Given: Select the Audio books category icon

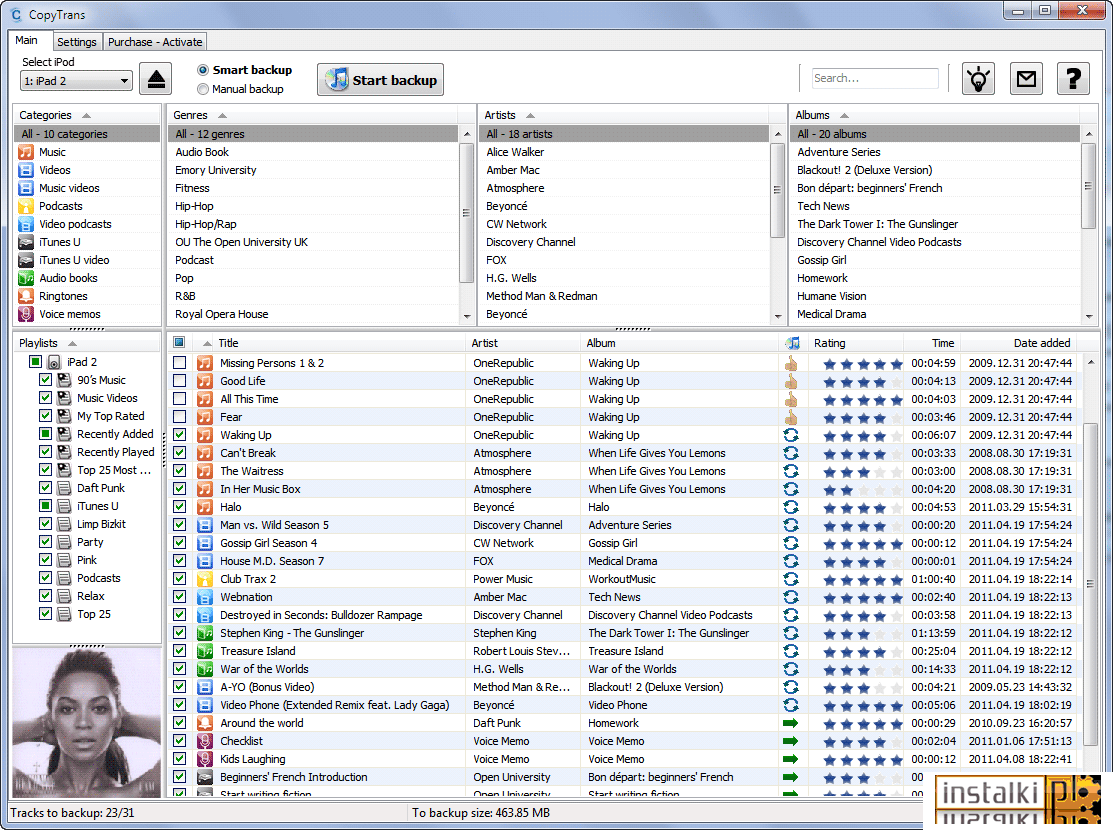Looking at the screenshot, I should pyautogui.click(x=26, y=278).
